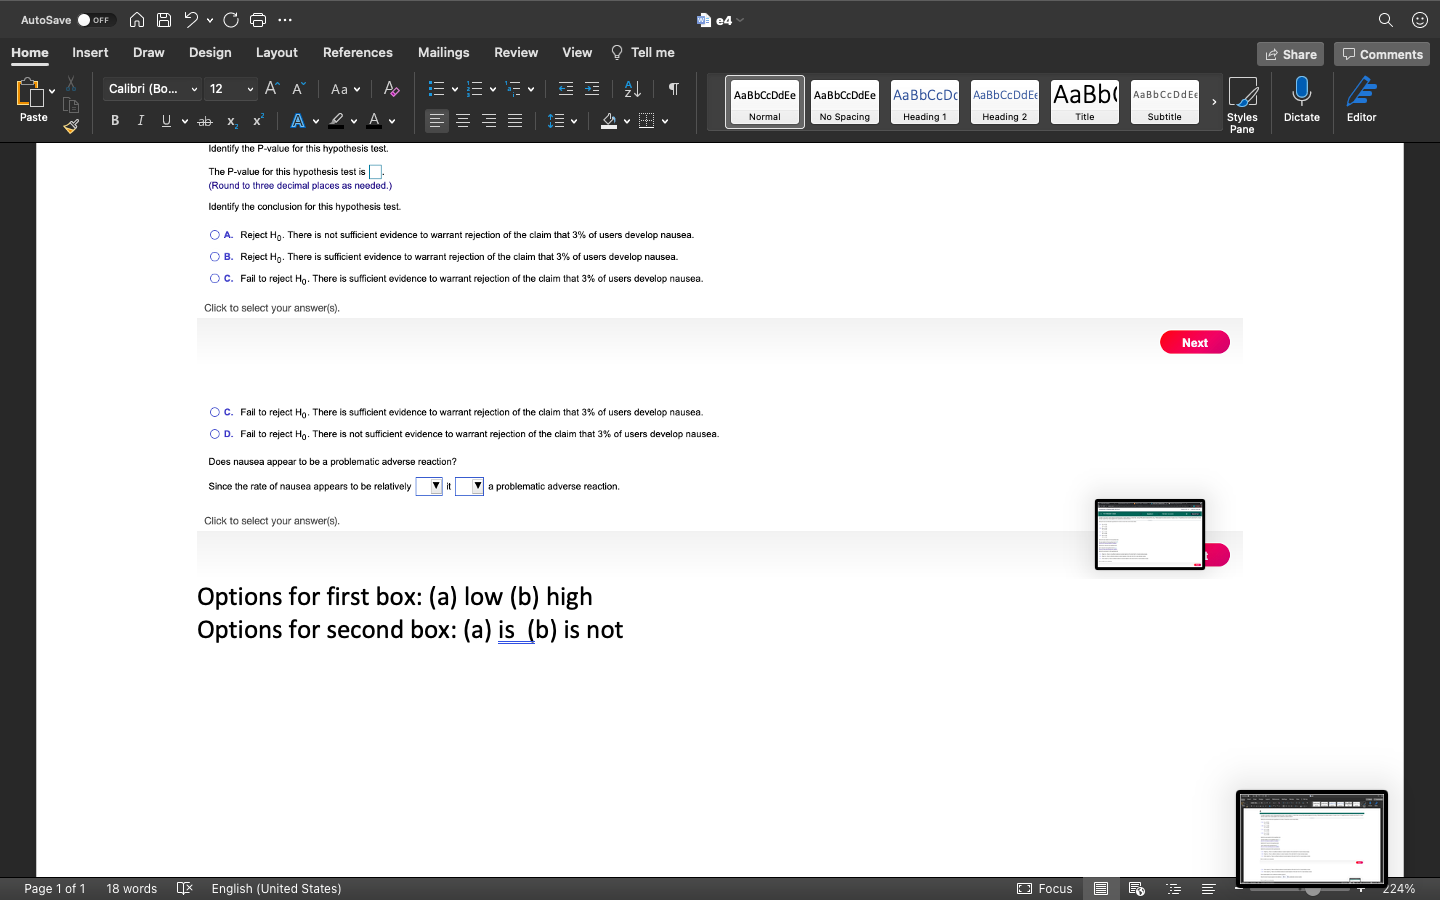Open the font size dropdown
This screenshot has height=900, width=1440.
(249, 89)
